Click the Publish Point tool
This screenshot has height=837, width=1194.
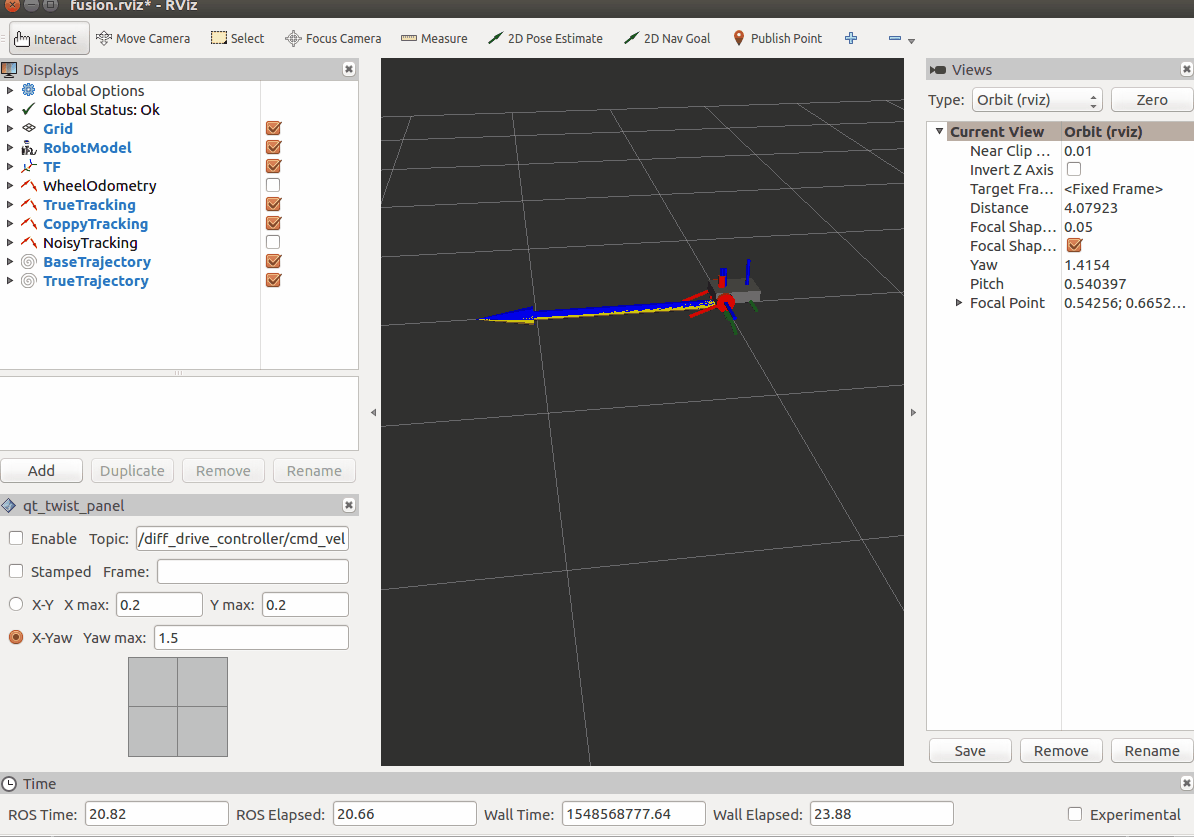pos(777,38)
